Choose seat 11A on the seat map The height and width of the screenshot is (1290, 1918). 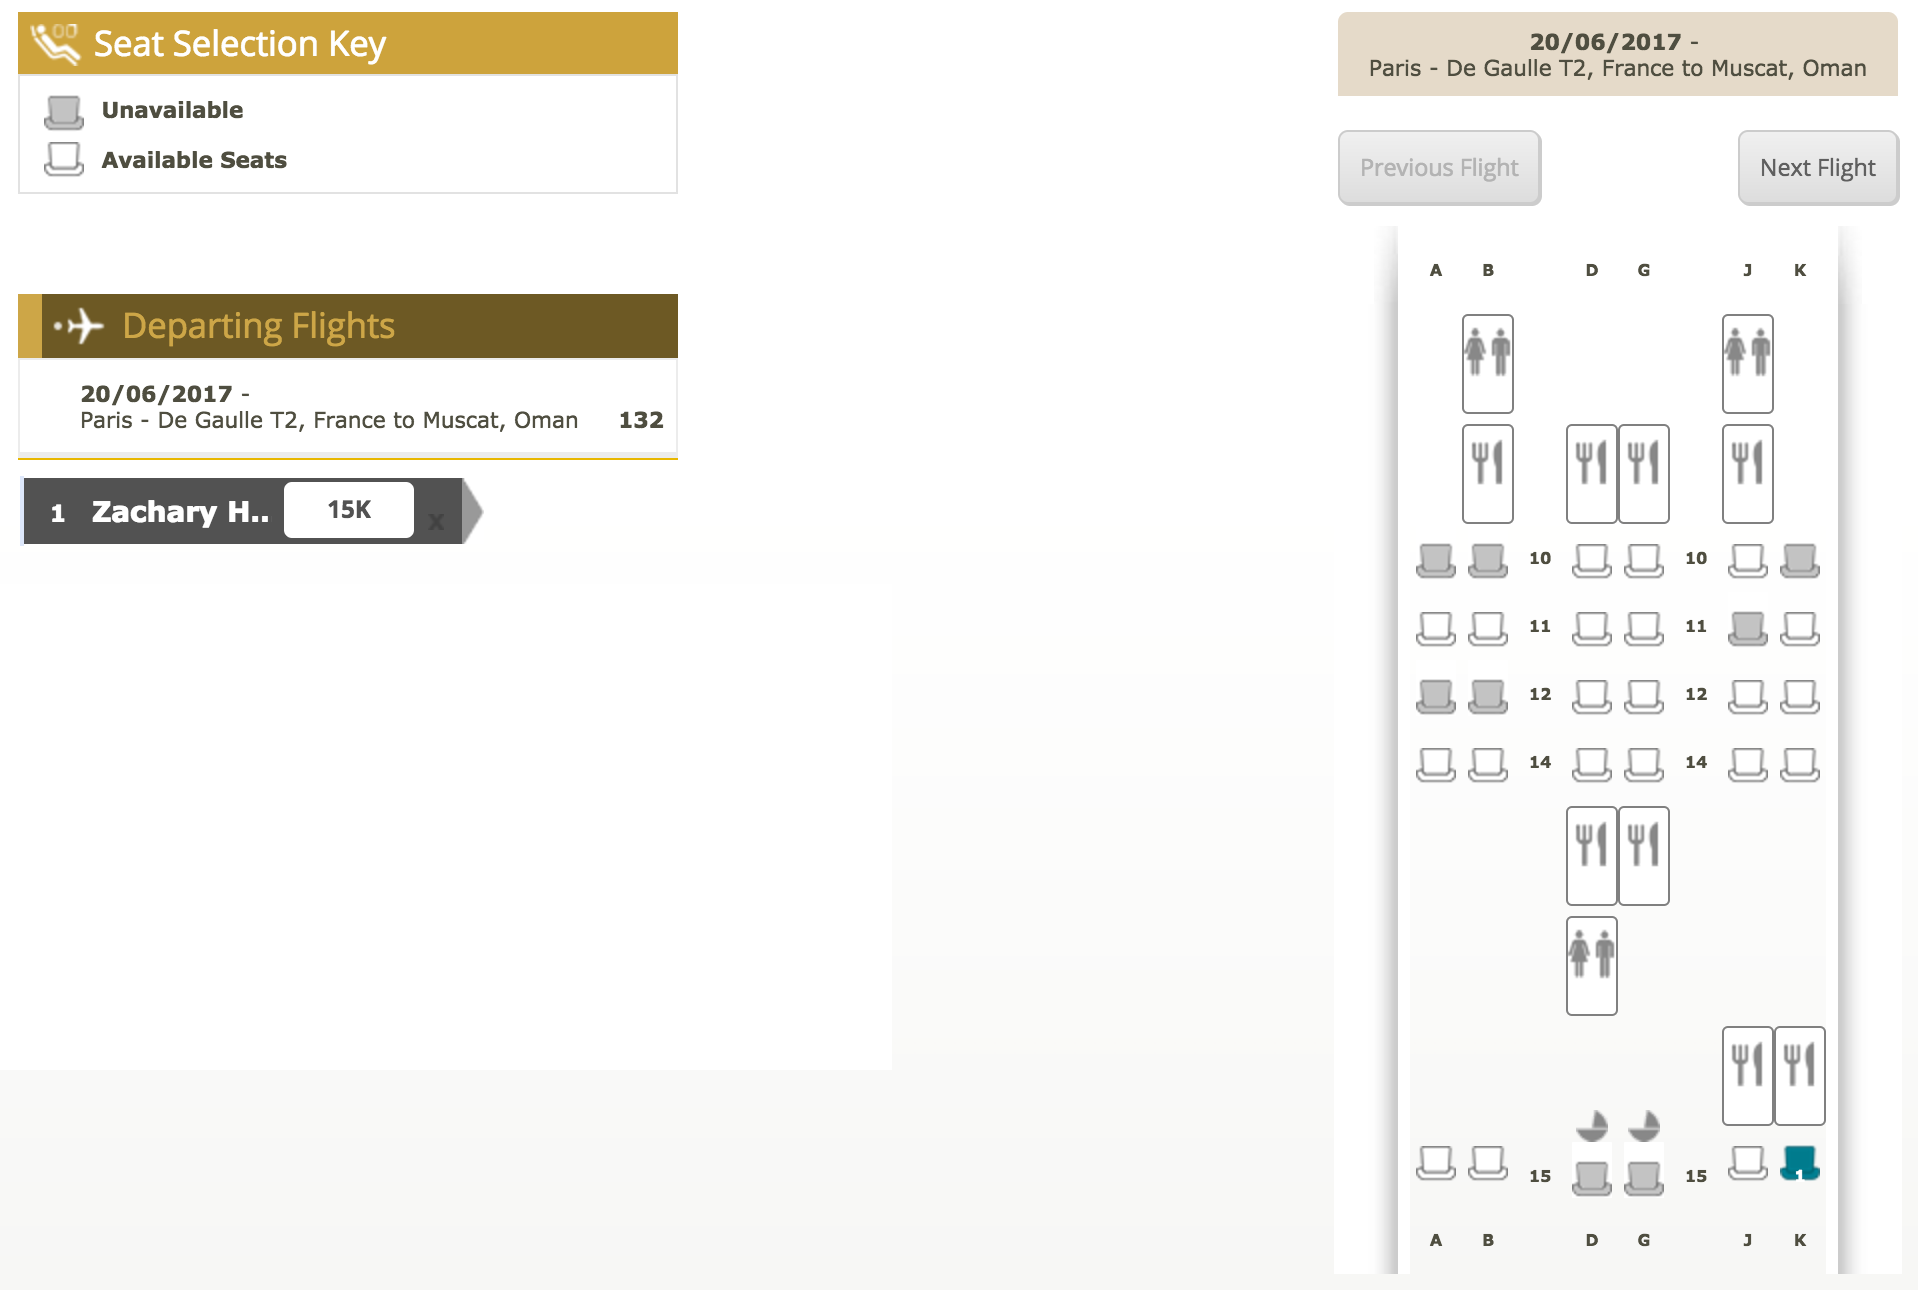pyautogui.click(x=1435, y=628)
